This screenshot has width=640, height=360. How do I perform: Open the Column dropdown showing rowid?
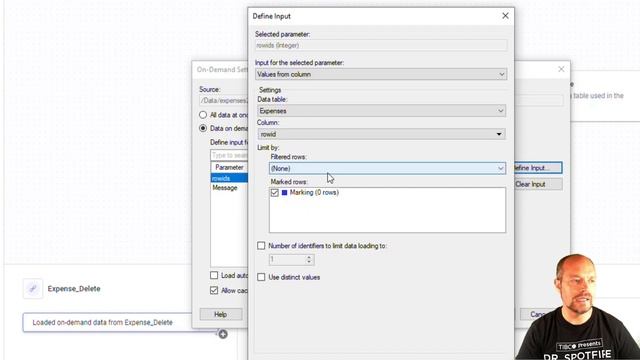[381, 134]
